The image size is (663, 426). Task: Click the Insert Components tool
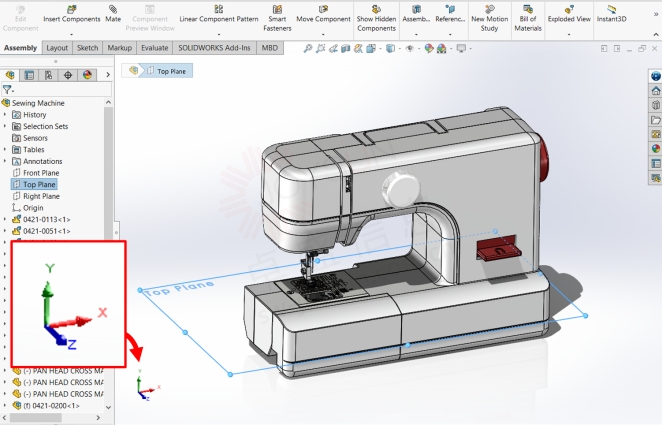(71, 14)
